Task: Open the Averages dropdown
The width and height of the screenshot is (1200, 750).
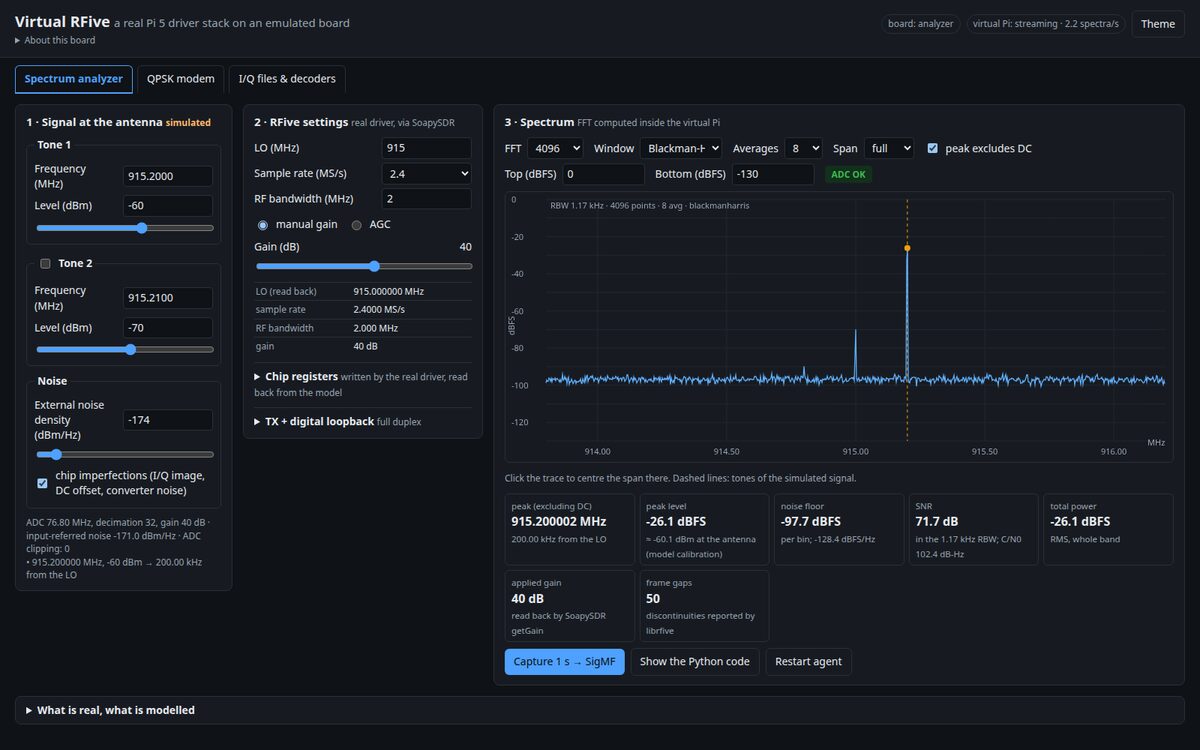Action: pyautogui.click(x=804, y=148)
